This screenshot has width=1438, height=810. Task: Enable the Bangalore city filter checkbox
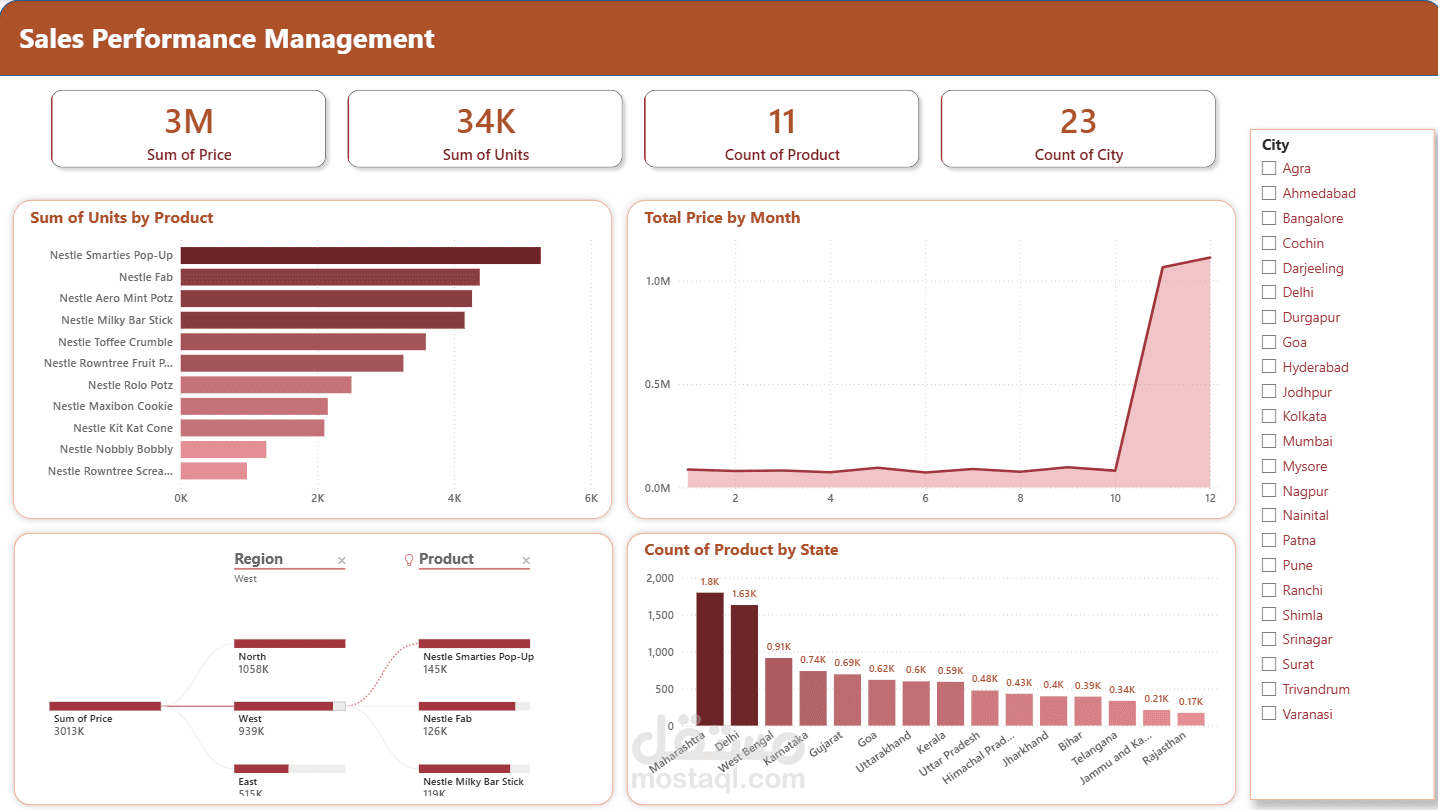(1269, 218)
